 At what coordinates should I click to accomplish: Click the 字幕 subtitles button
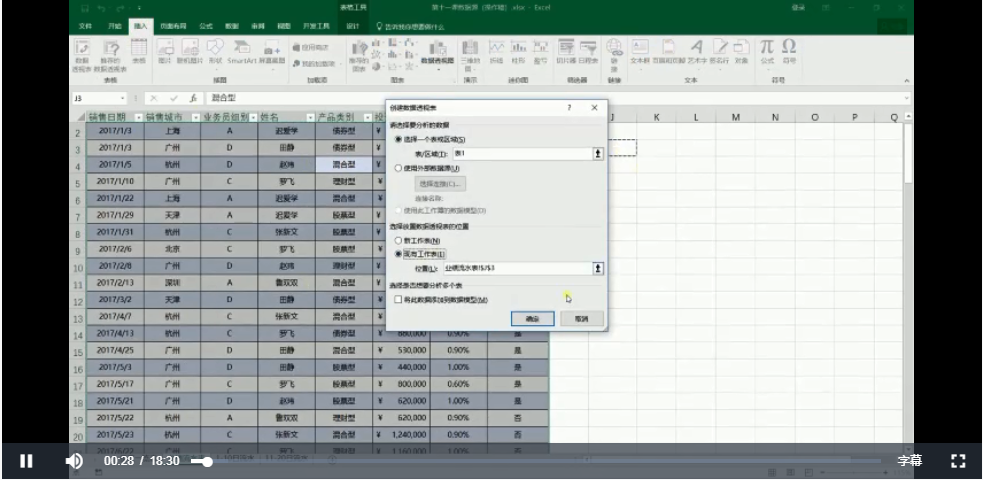pyautogui.click(x=909, y=461)
